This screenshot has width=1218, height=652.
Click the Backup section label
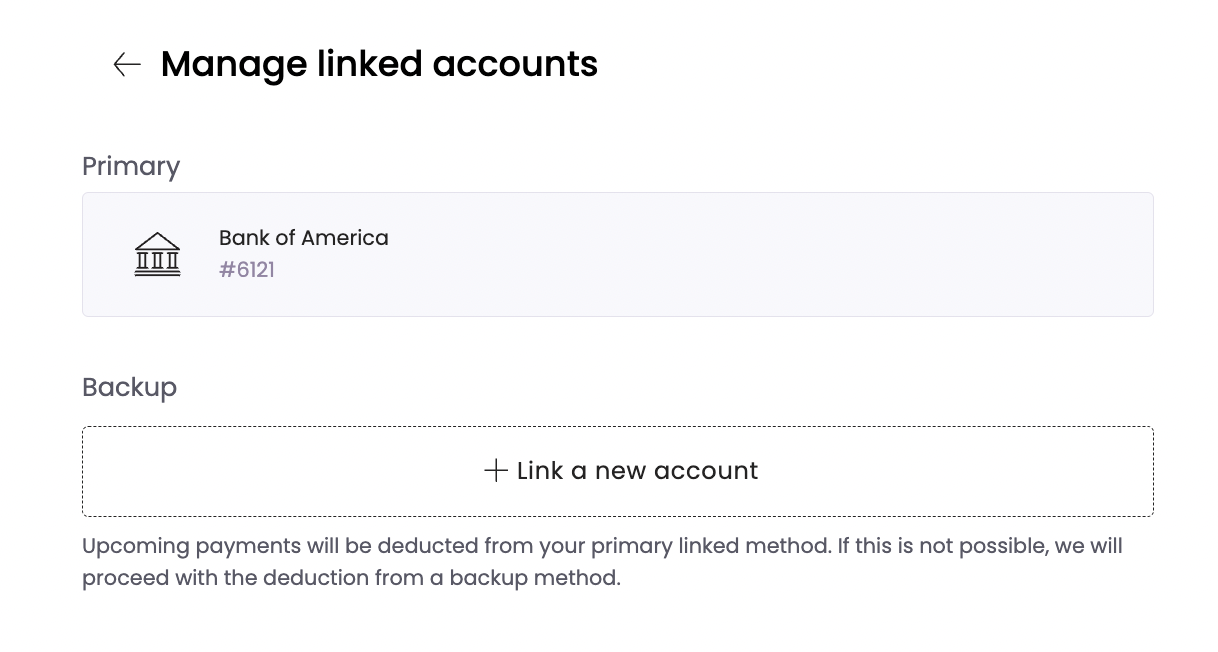pyautogui.click(x=130, y=387)
